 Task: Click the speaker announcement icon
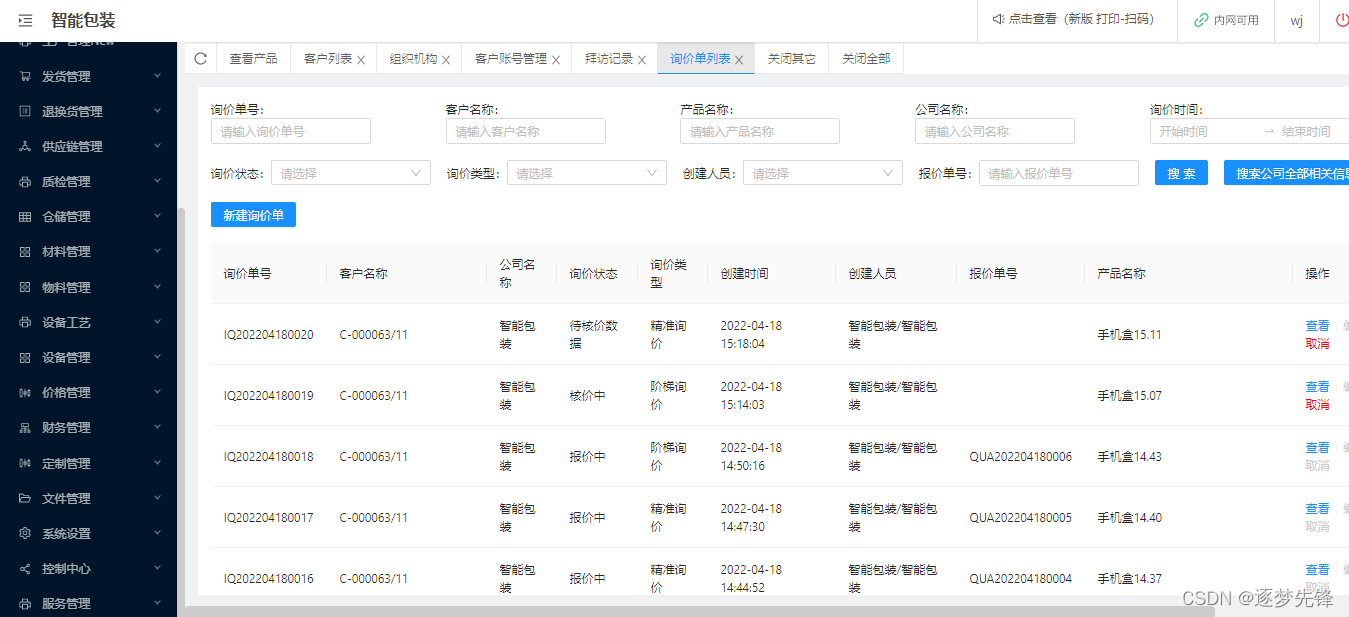click(997, 19)
